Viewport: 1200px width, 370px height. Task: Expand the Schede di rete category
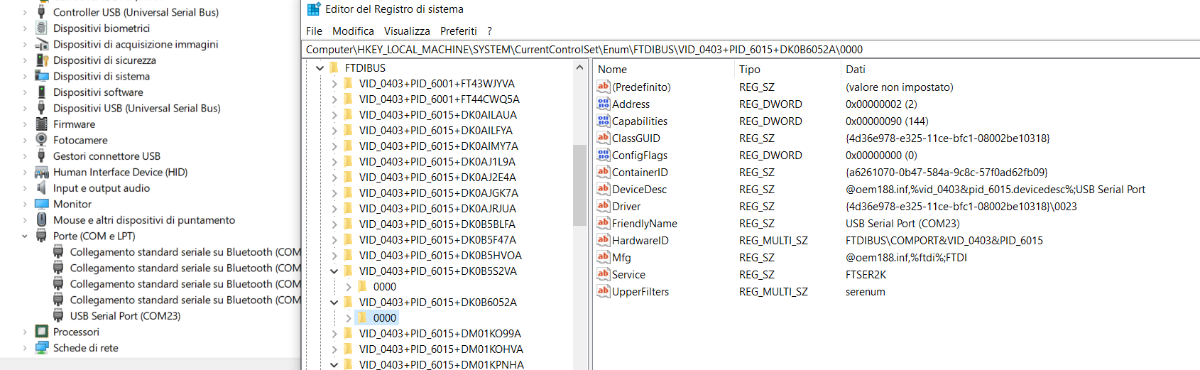click(25, 348)
